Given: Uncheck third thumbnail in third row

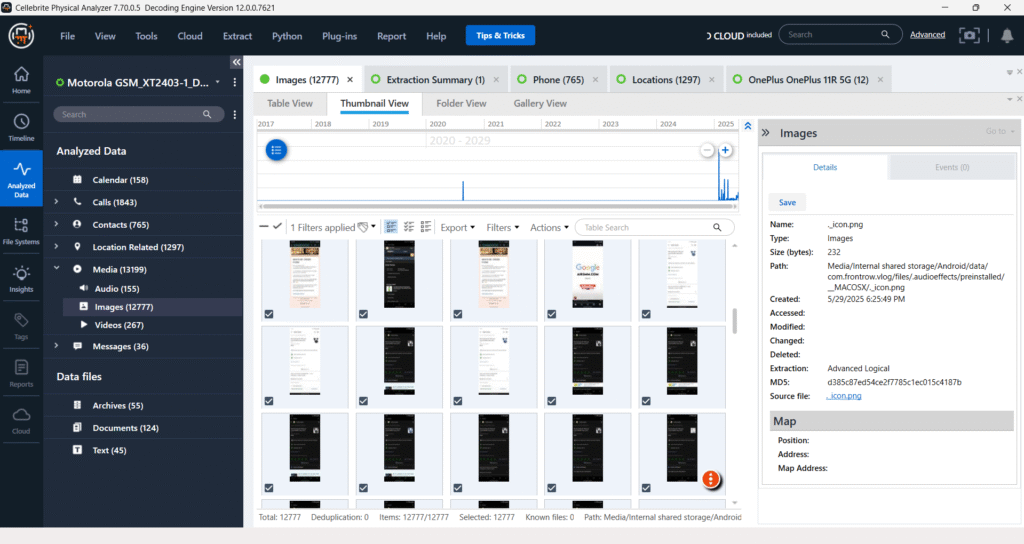Looking at the screenshot, I should click(x=458, y=488).
